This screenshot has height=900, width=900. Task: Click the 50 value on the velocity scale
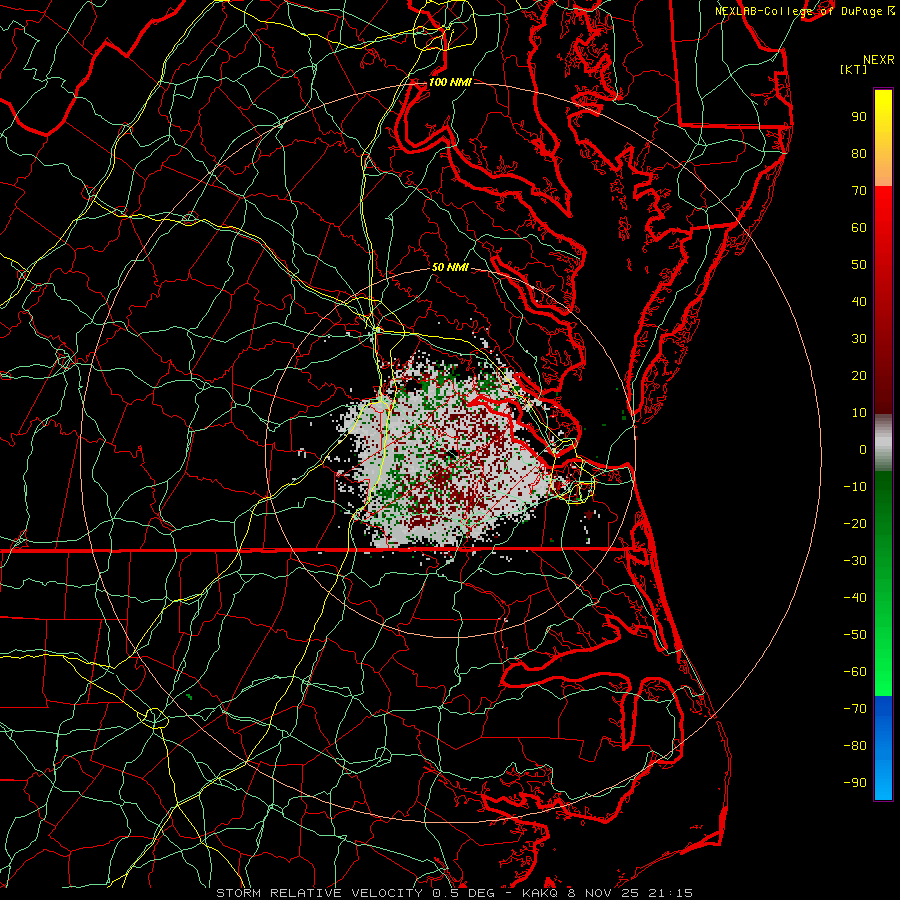click(x=859, y=265)
